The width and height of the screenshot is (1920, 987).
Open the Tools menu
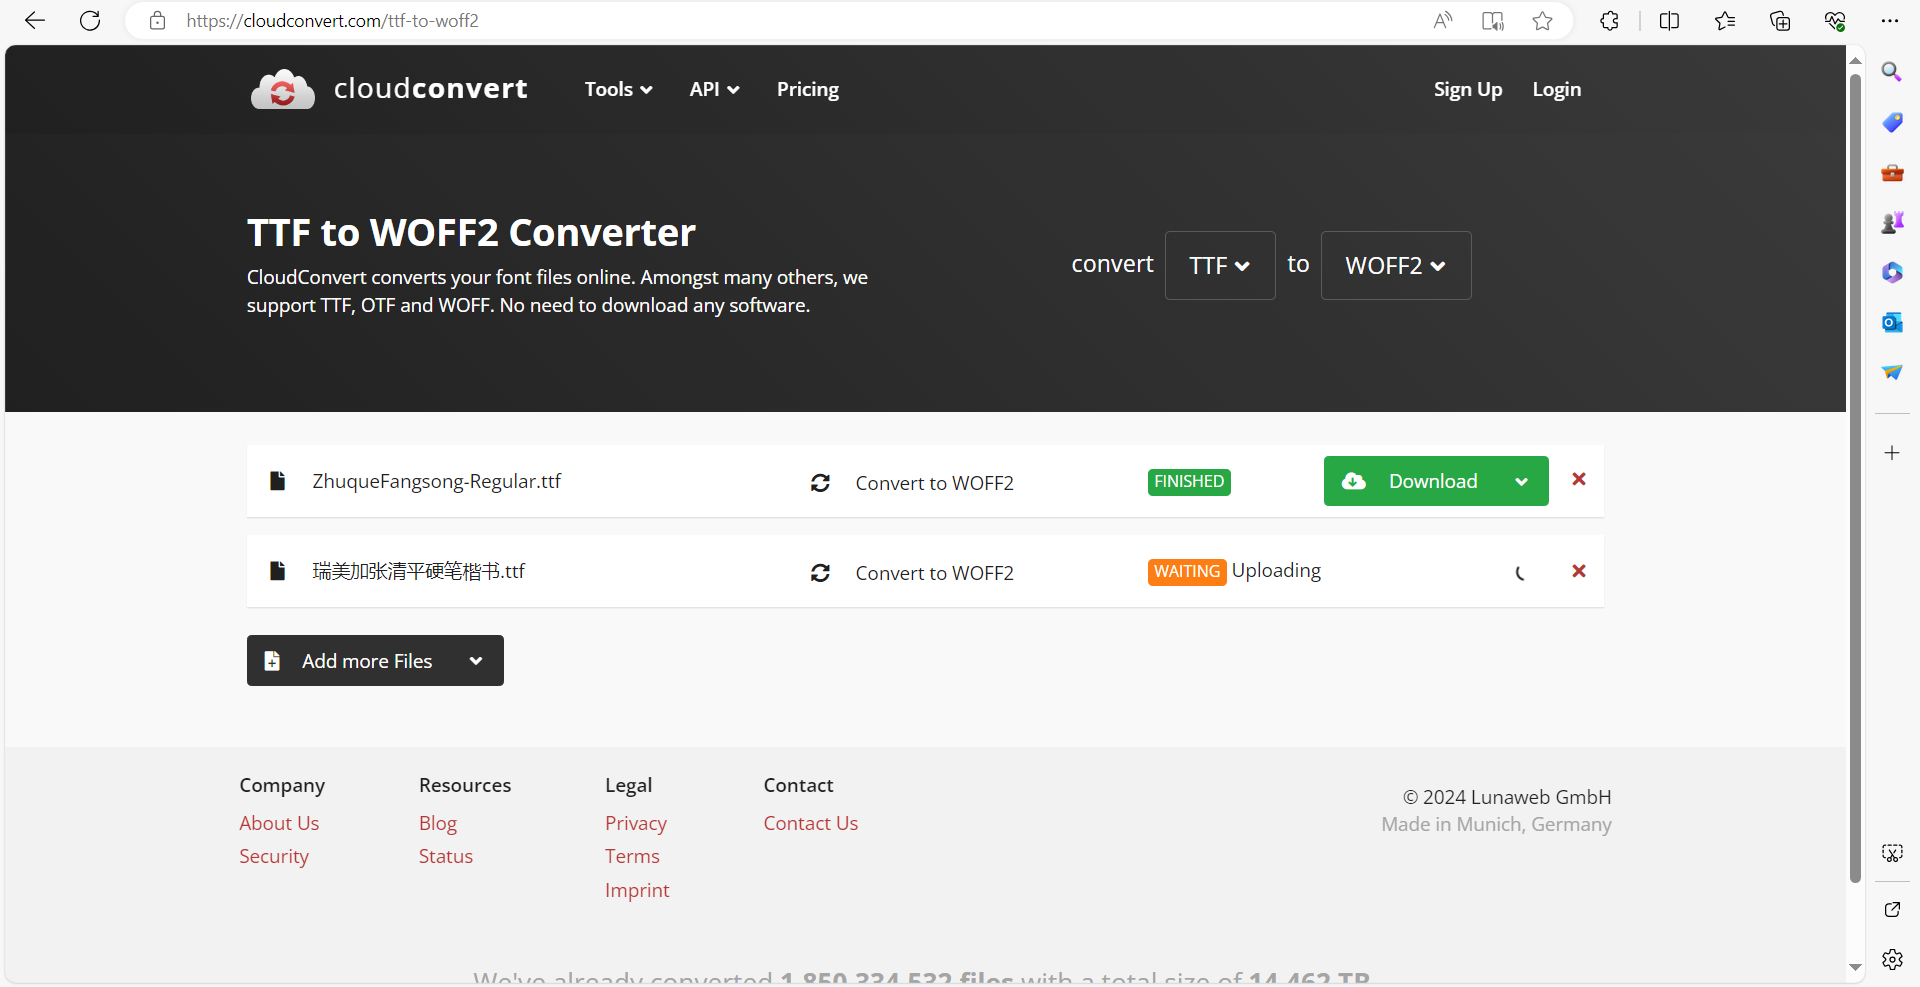click(618, 89)
